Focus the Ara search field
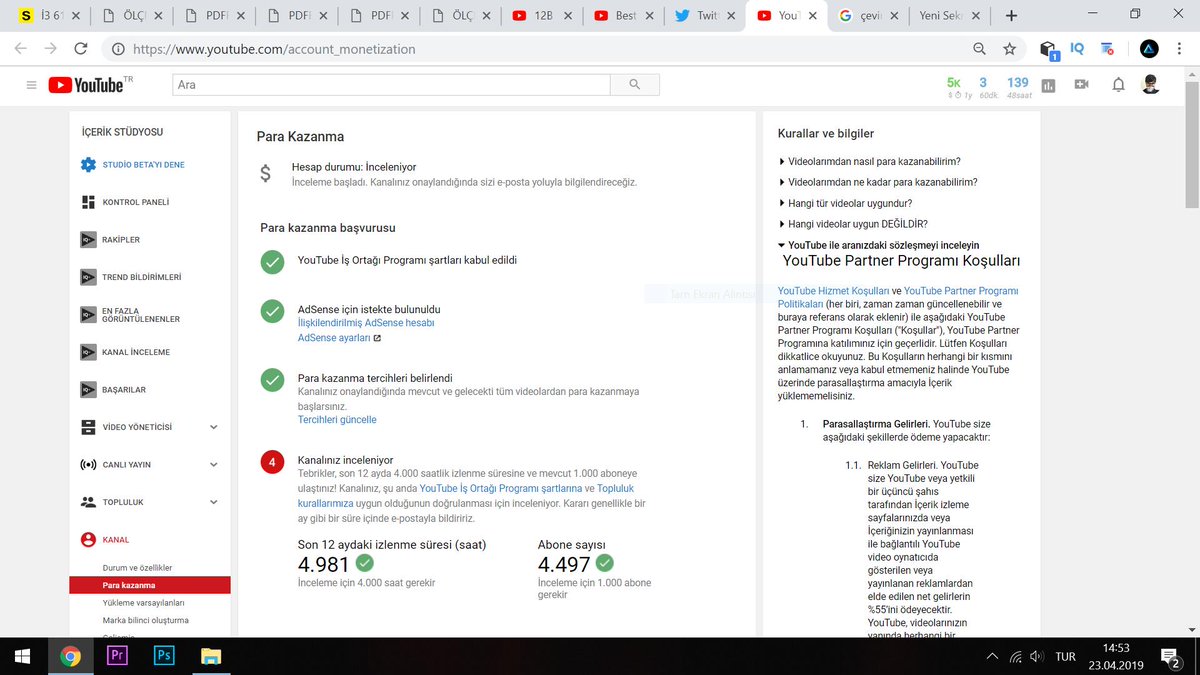Viewport: 1200px width, 675px height. click(x=391, y=85)
